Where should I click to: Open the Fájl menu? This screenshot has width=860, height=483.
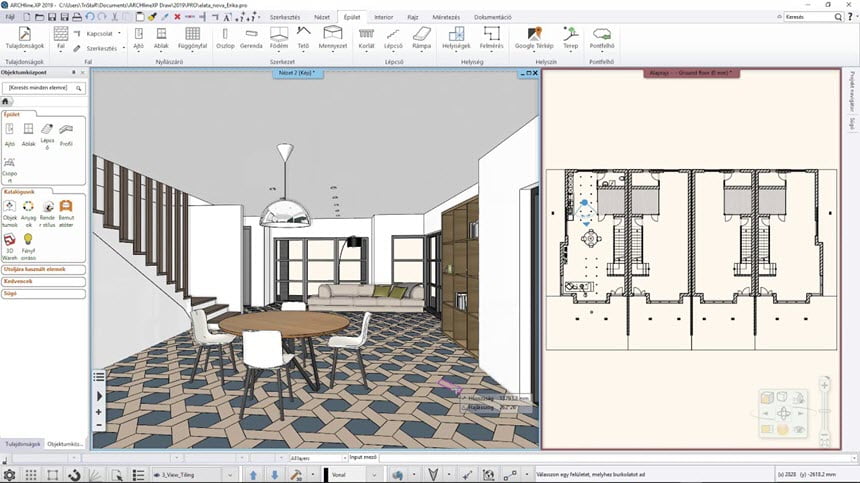(x=10, y=17)
